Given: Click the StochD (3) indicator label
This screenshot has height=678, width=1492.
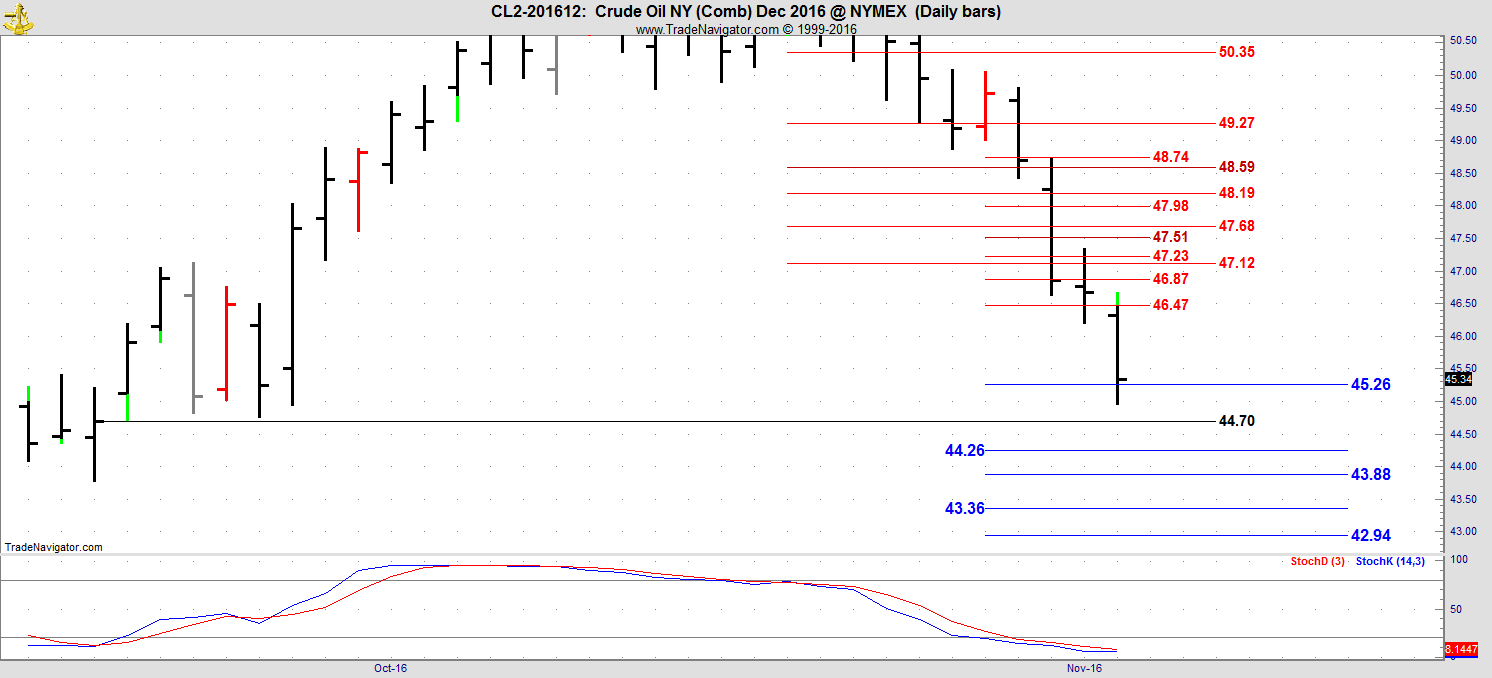Looking at the screenshot, I should [x=1317, y=562].
